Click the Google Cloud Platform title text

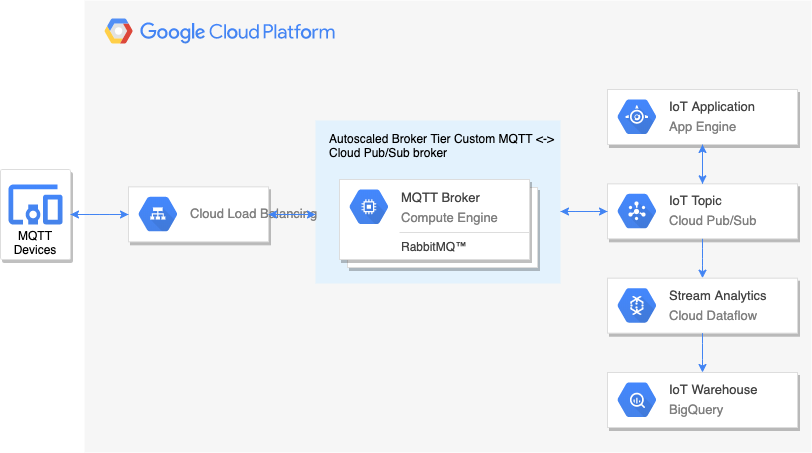click(238, 32)
